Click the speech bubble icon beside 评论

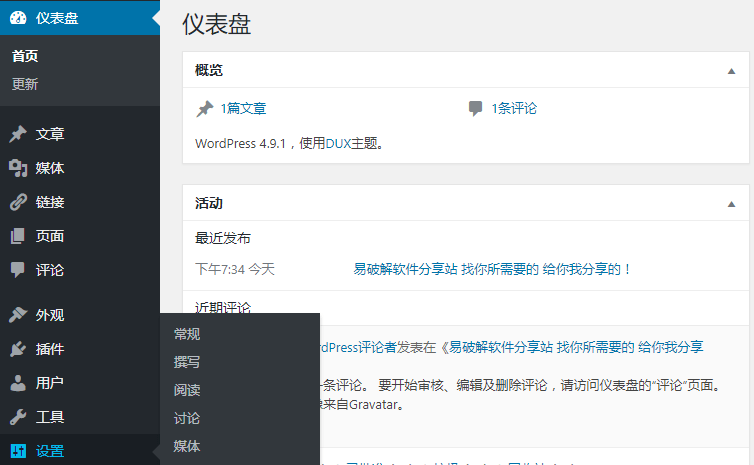(18, 270)
